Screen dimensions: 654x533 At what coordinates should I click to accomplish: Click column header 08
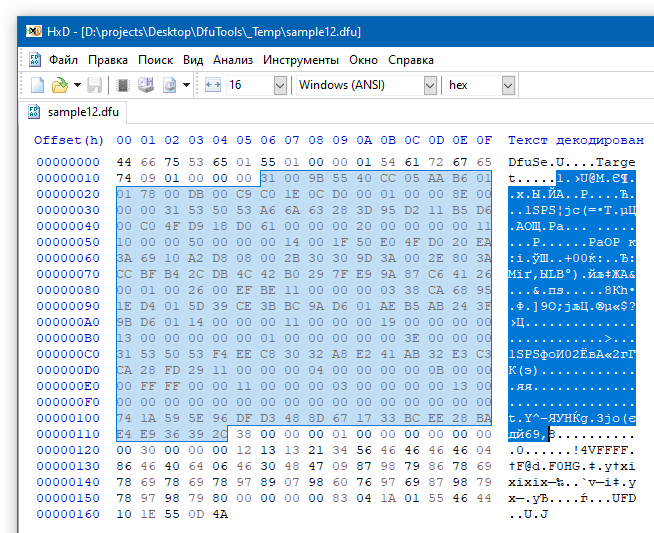pyautogui.click(x=316, y=140)
